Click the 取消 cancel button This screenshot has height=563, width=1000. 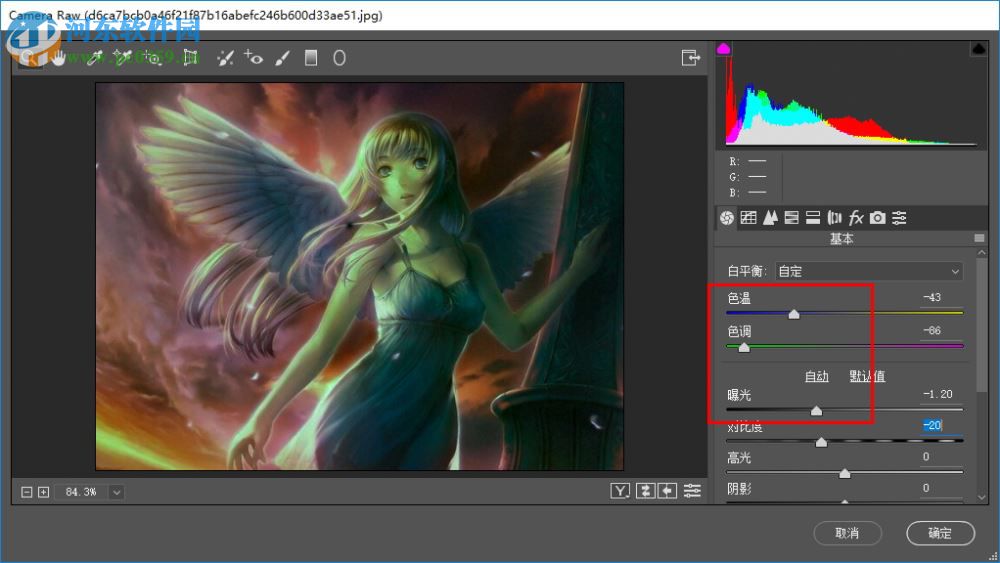point(848,533)
